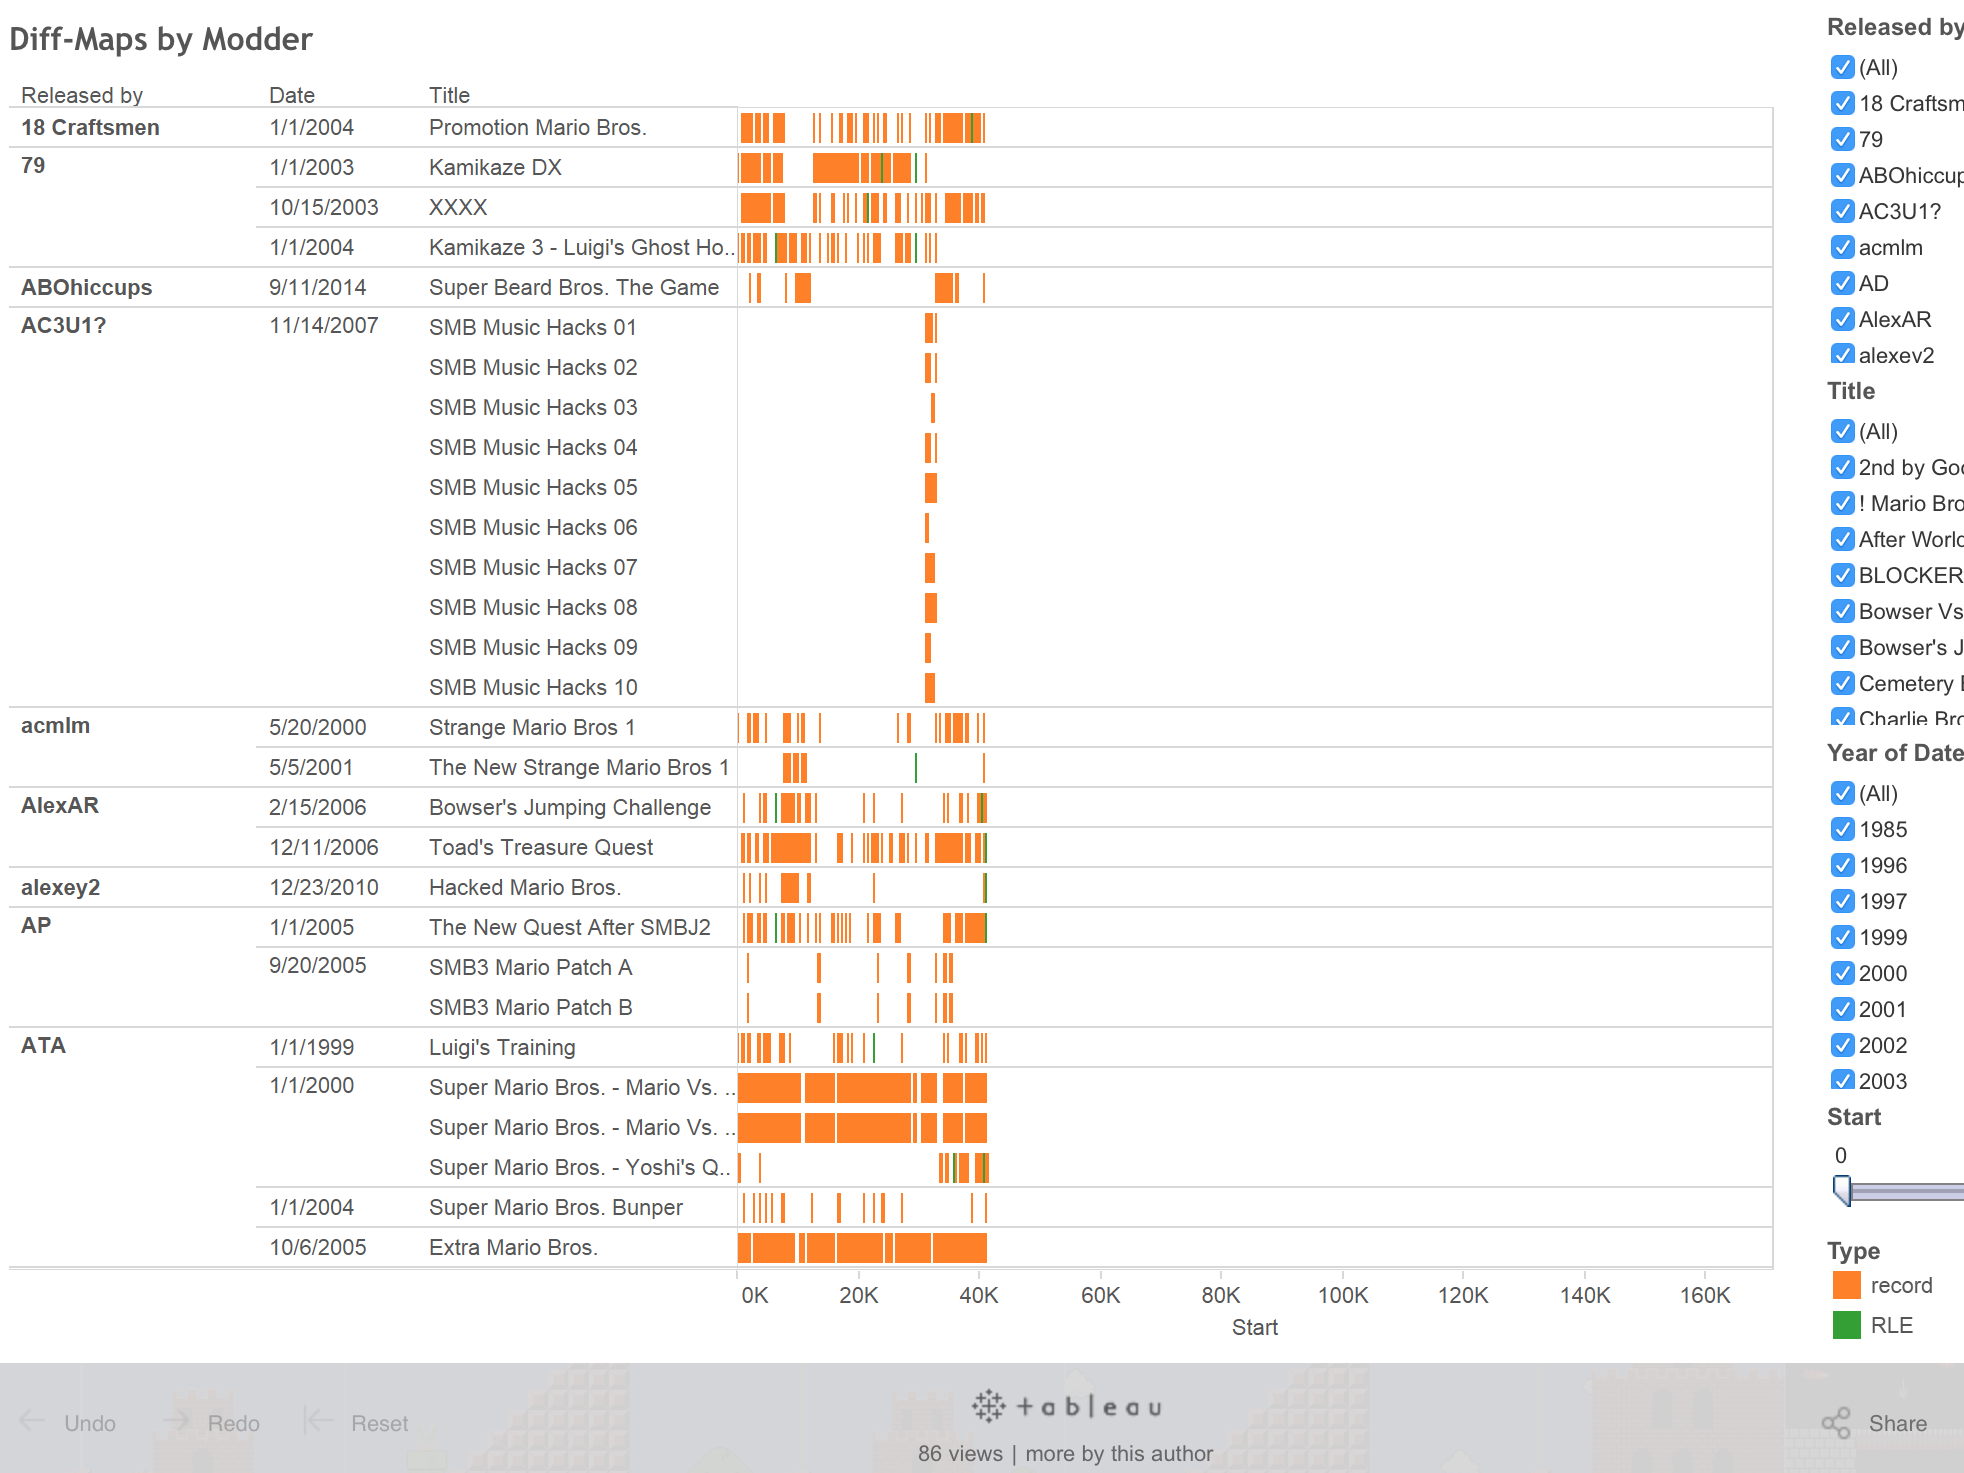The width and height of the screenshot is (1964, 1473).
Task: Select the acmlm modder label
Action: pos(55,725)
